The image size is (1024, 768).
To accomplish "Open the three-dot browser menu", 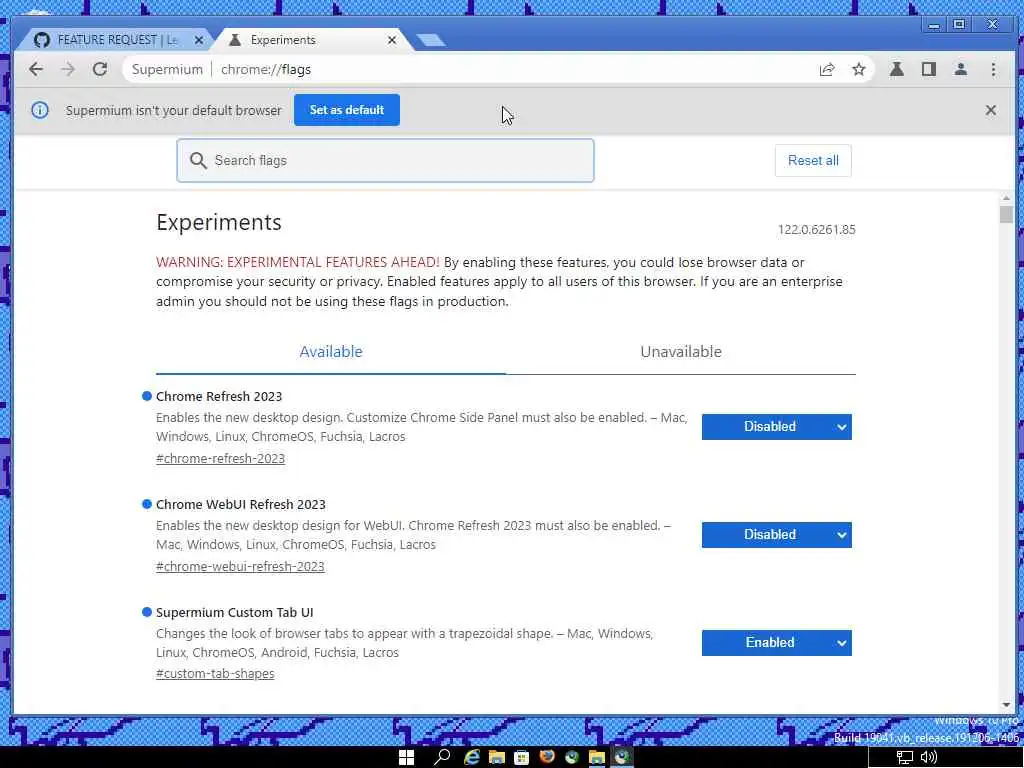I will tap(993, 69).
